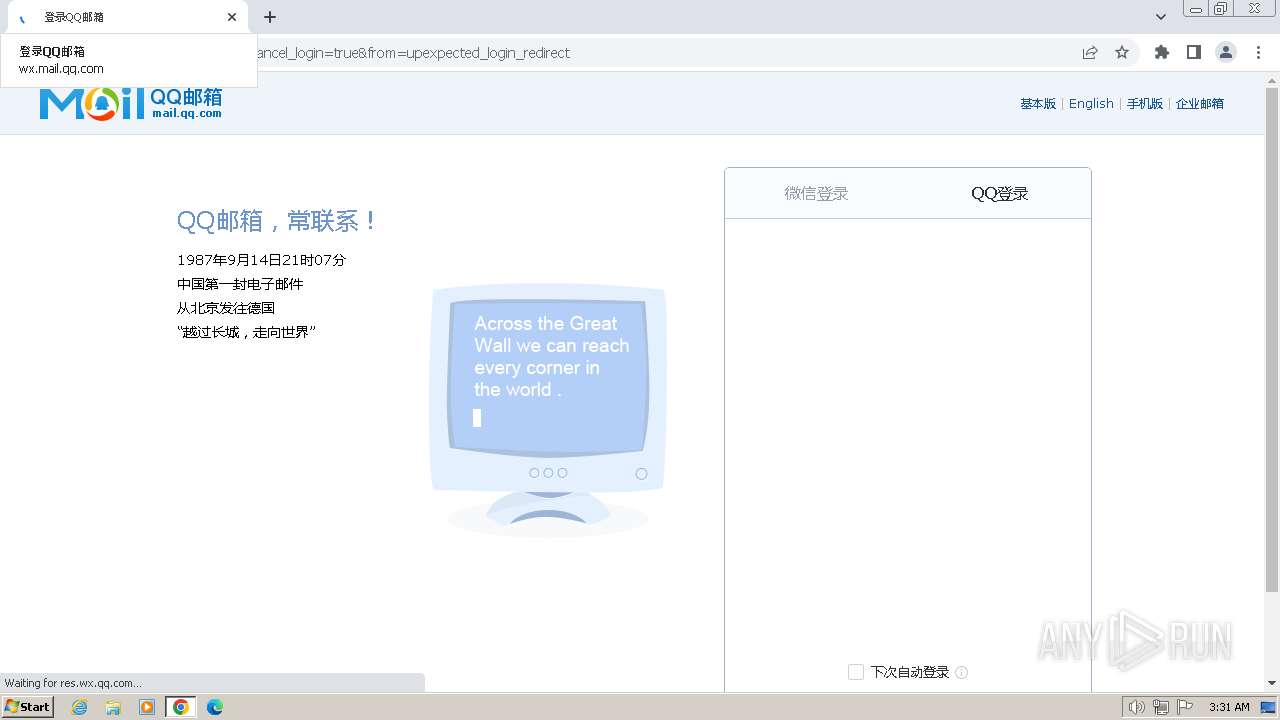Viewport: 1280px width, 720px height.
Task: Close the 登录QQ邮箱 tab
Action: point(232,17)
